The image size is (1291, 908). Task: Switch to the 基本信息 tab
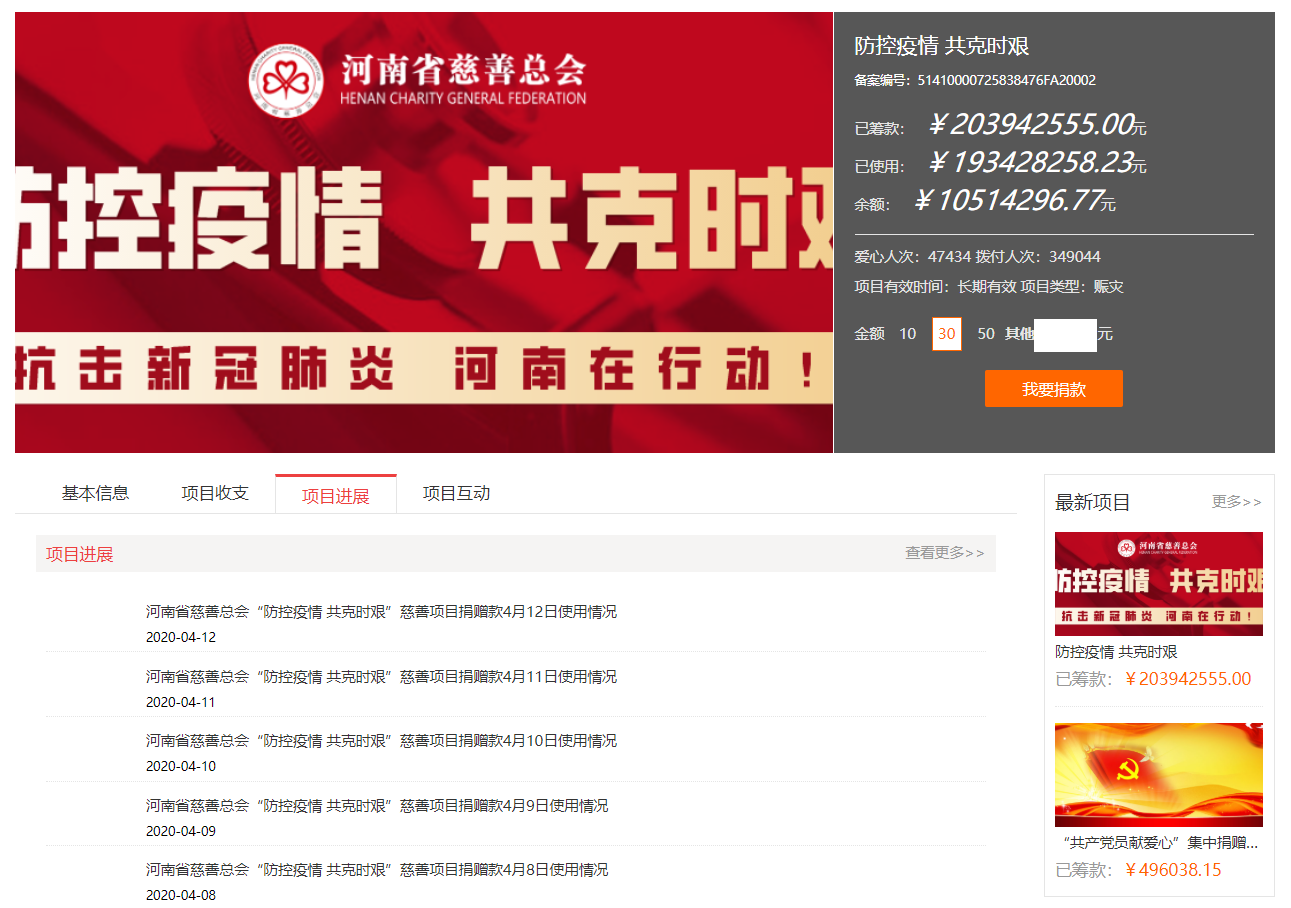coord(95,493)
